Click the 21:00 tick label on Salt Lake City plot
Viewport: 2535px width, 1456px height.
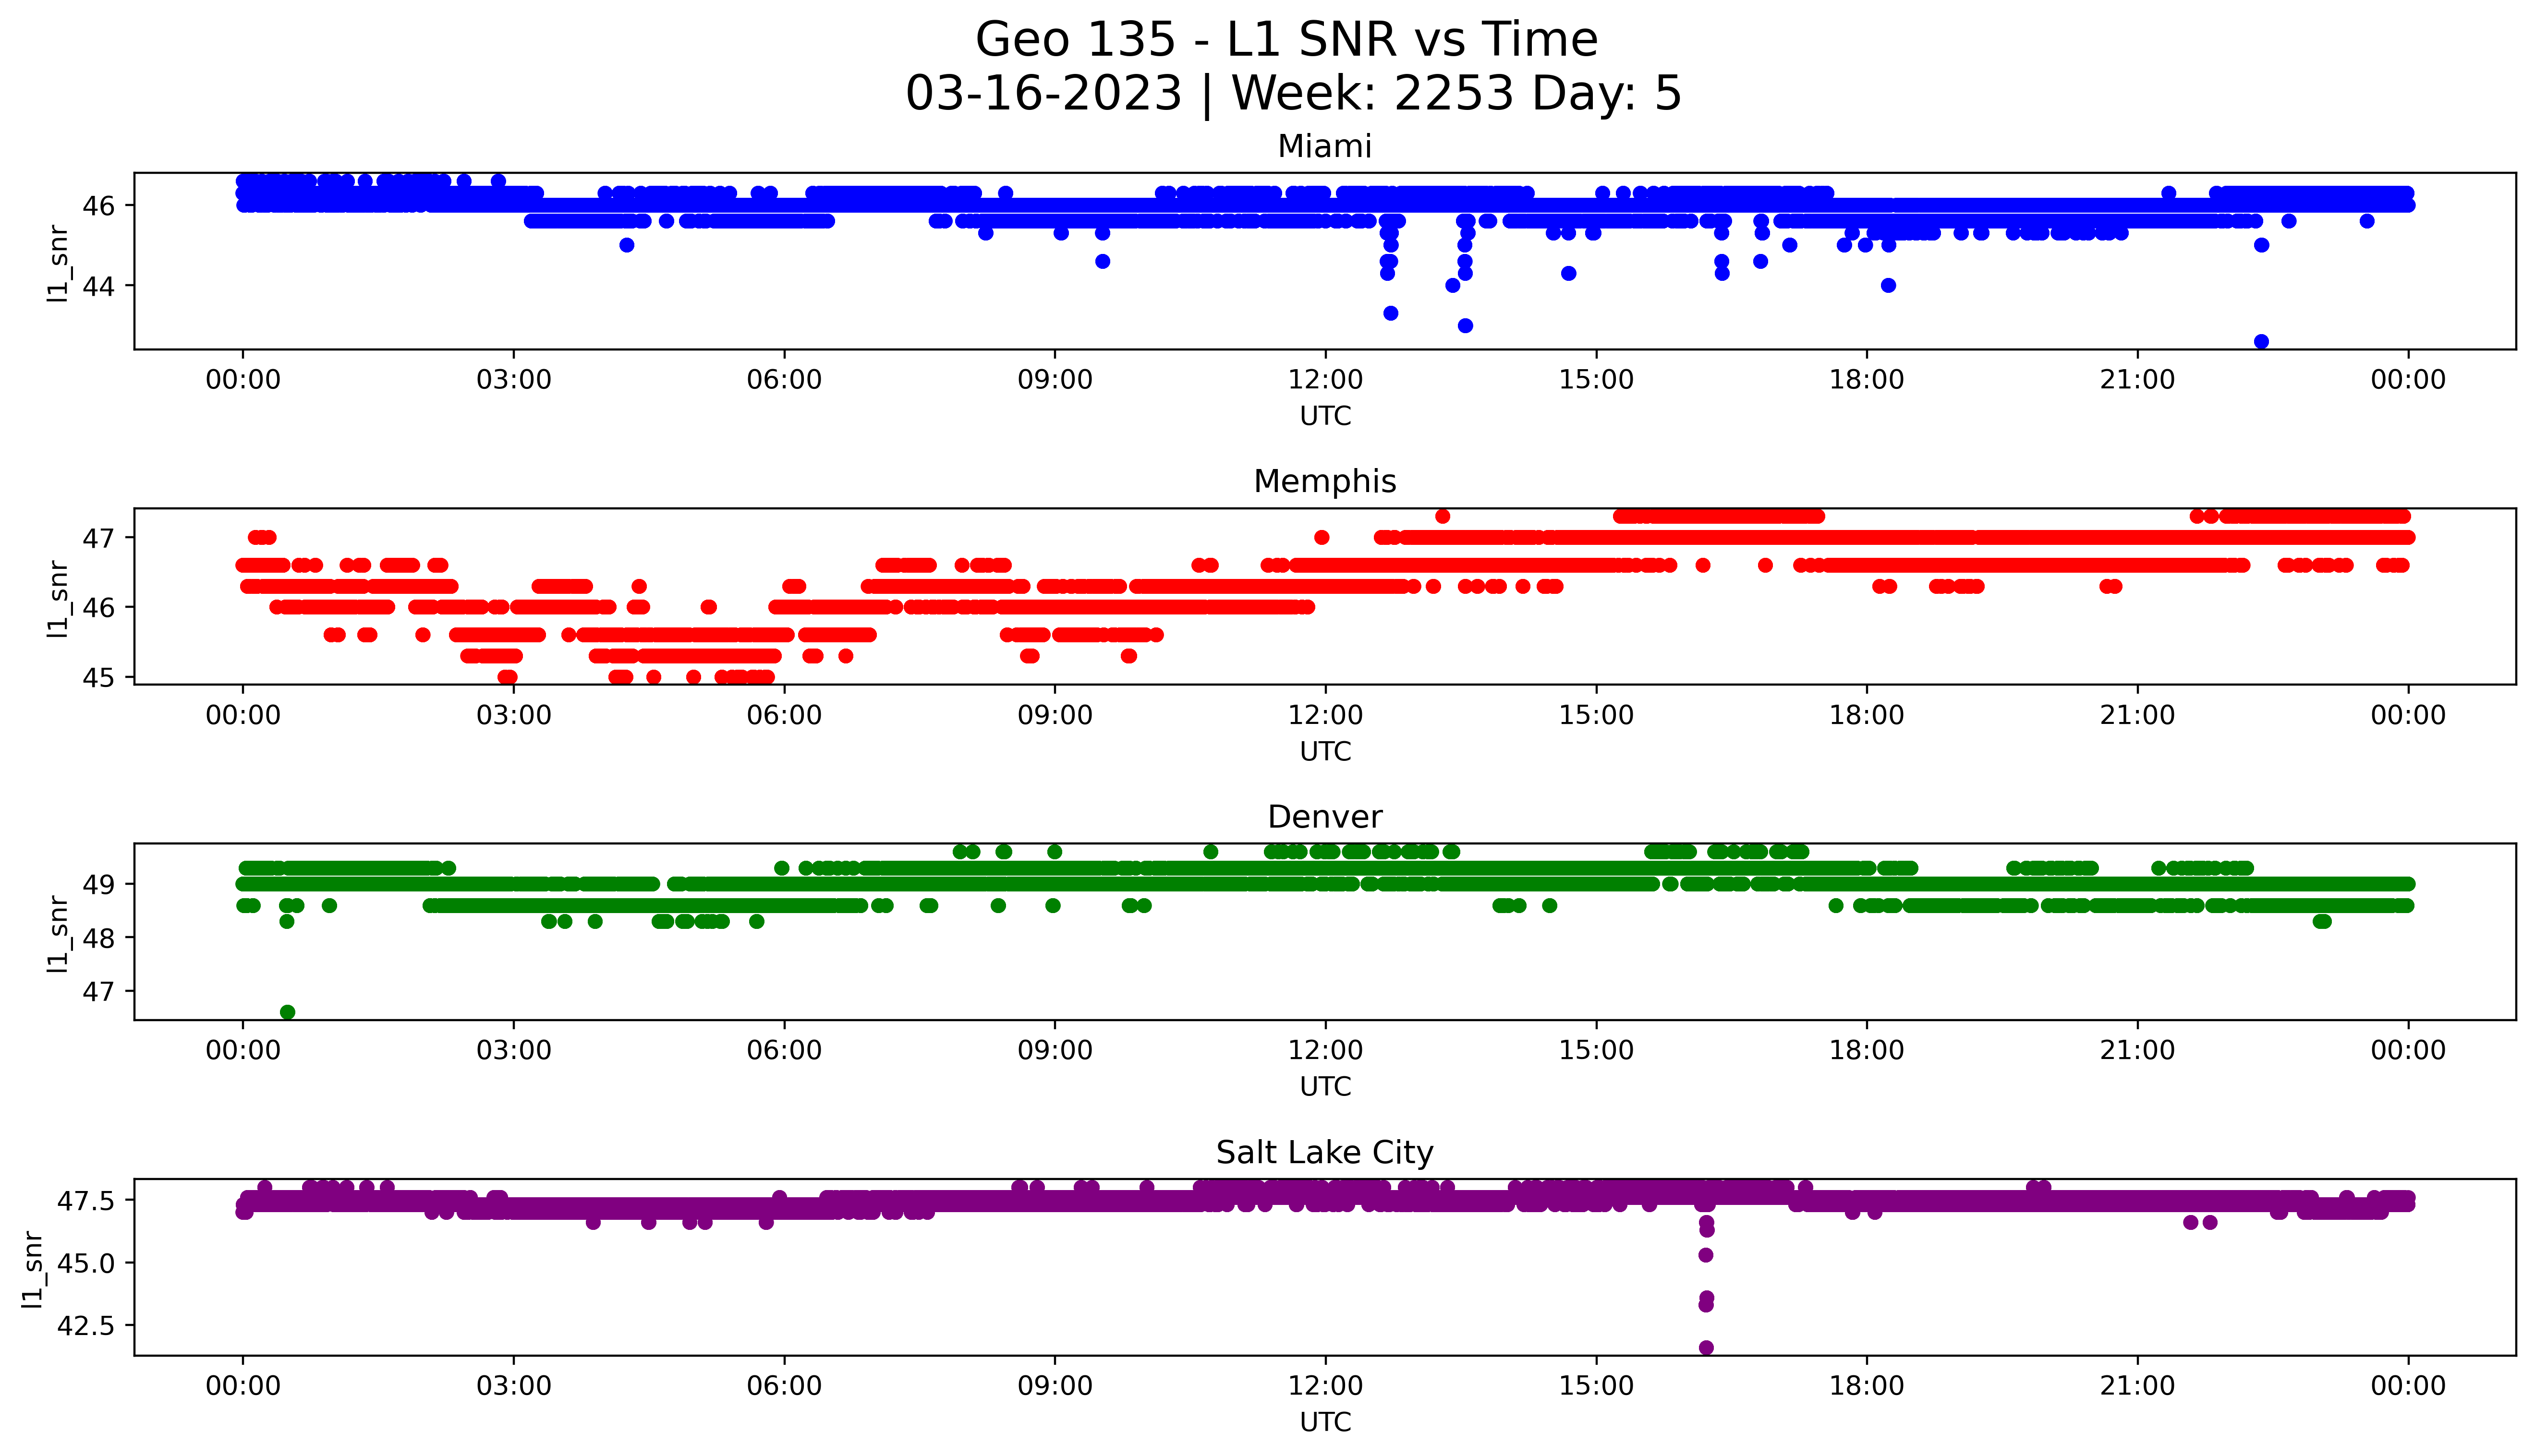pyautogui.click(x=2138, y=1386)
